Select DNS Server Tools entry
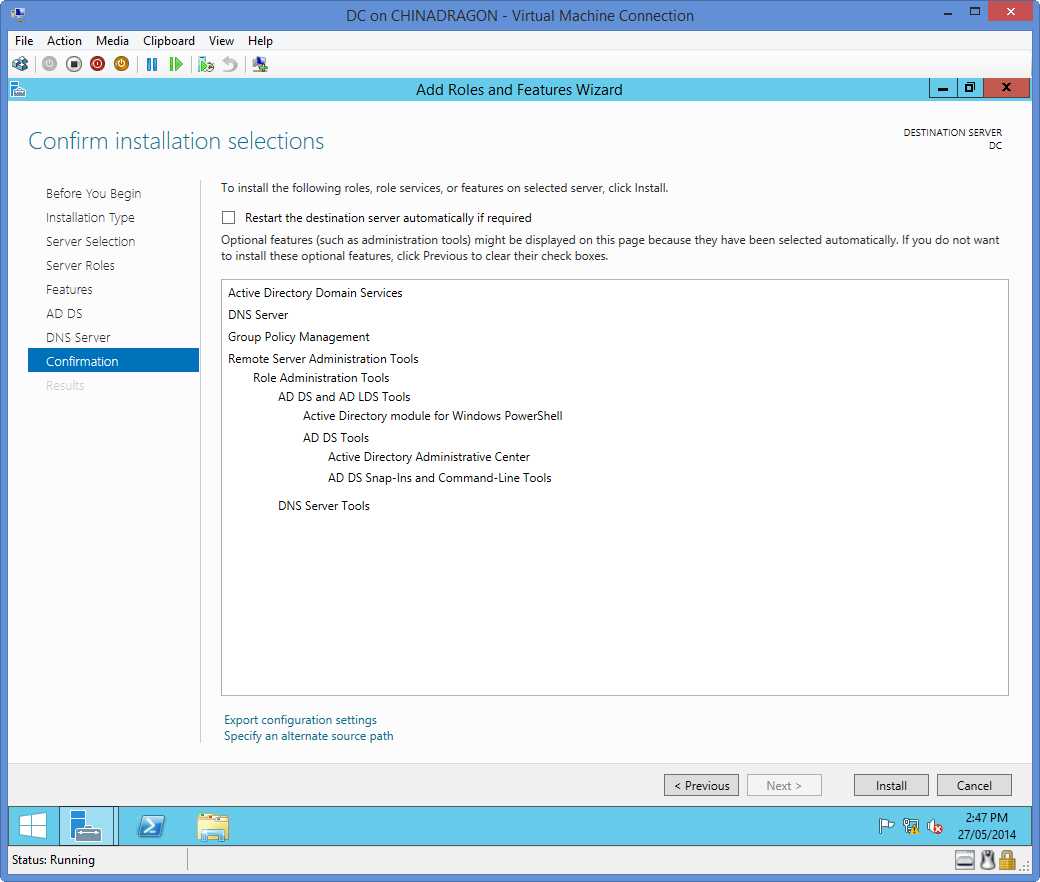 324,505
